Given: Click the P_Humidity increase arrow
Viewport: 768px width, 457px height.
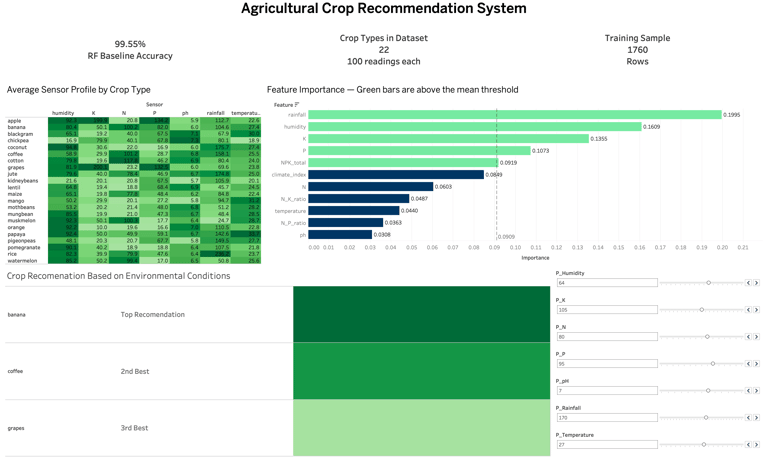Looking at the screenshot, I should [756, 283].
